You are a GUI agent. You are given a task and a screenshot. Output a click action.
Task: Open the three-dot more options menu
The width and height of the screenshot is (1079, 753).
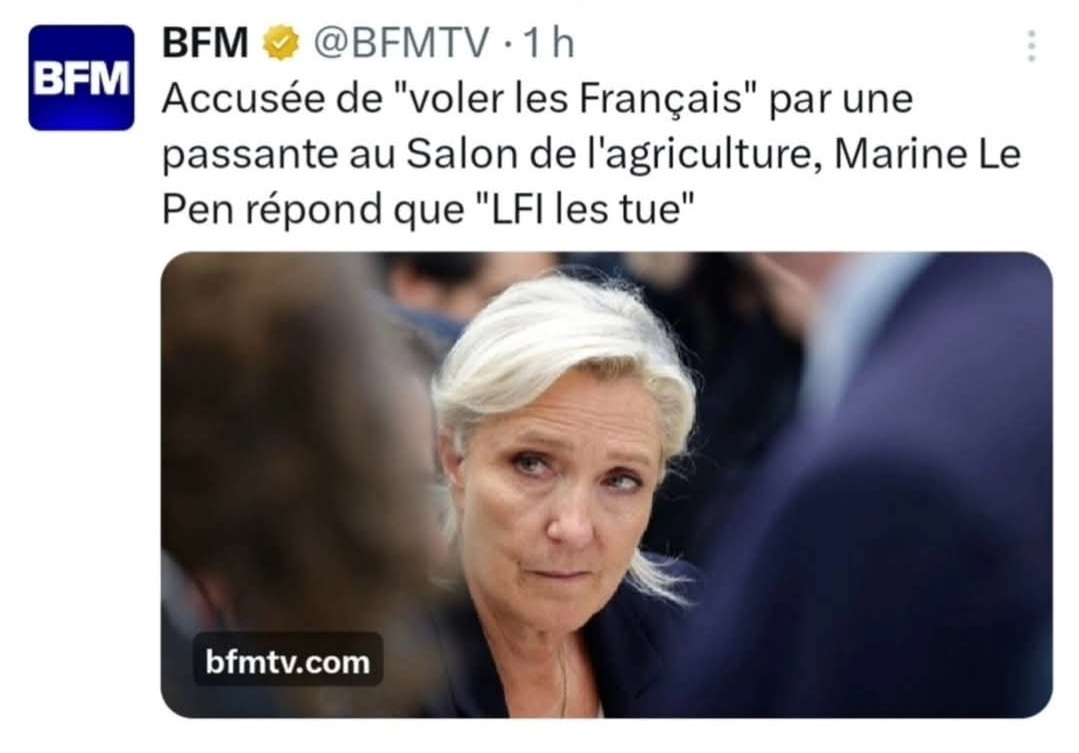tap(1031, 46)
